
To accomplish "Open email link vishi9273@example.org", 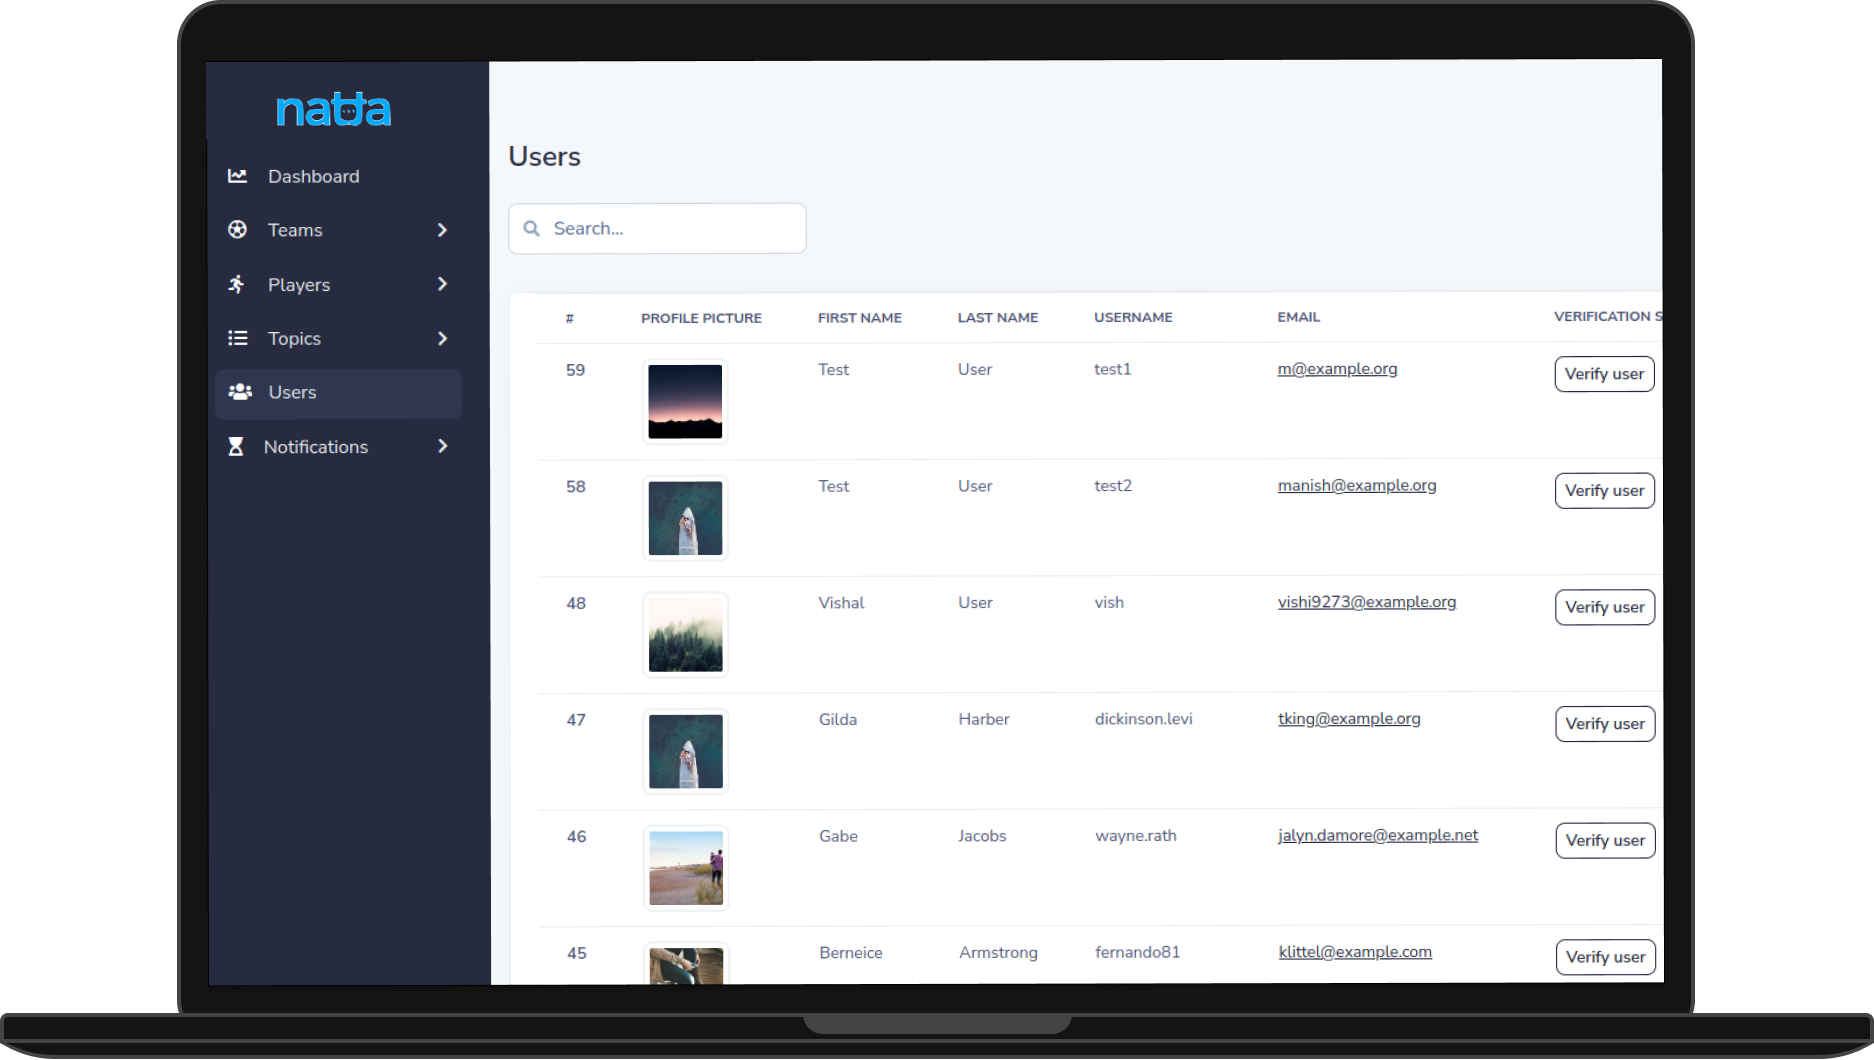I will tap(1366, 602).
